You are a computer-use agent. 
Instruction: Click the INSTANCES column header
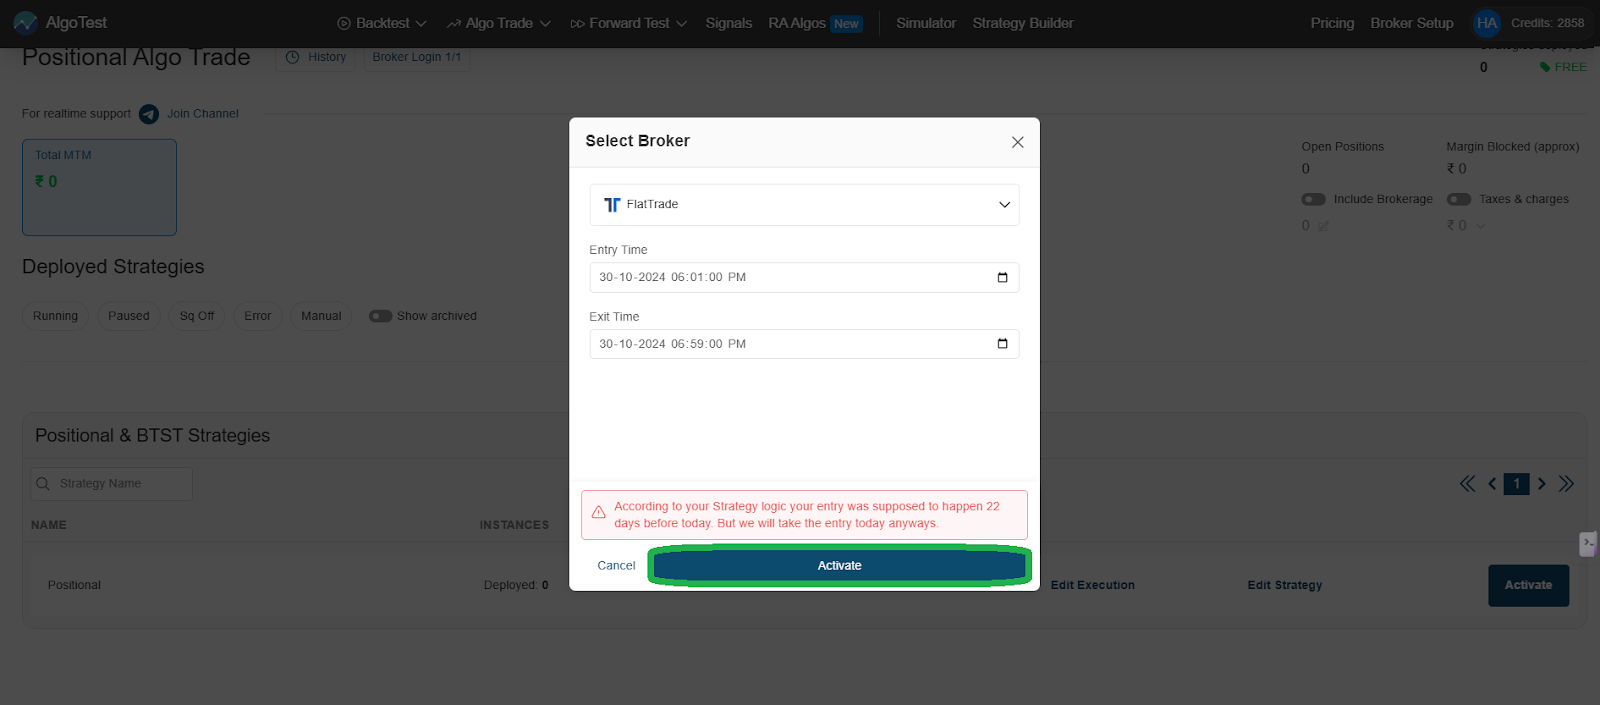514,525
